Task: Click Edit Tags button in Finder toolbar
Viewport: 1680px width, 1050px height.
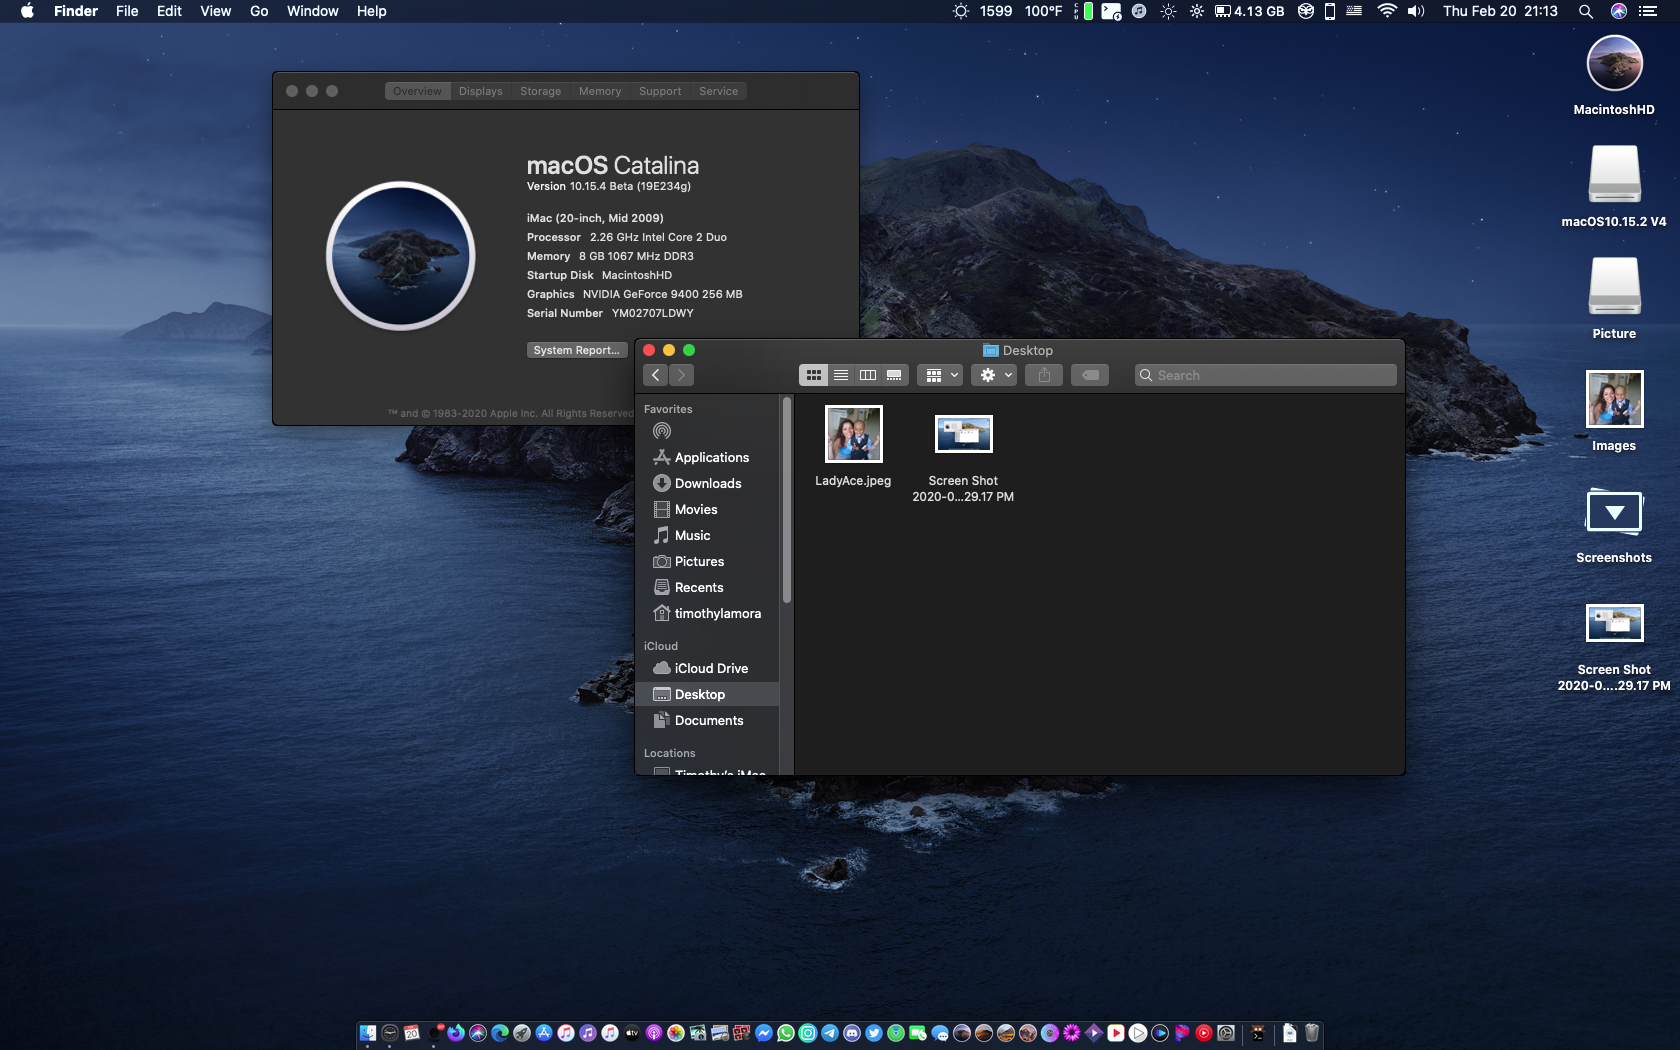Action: point(1090,375)
